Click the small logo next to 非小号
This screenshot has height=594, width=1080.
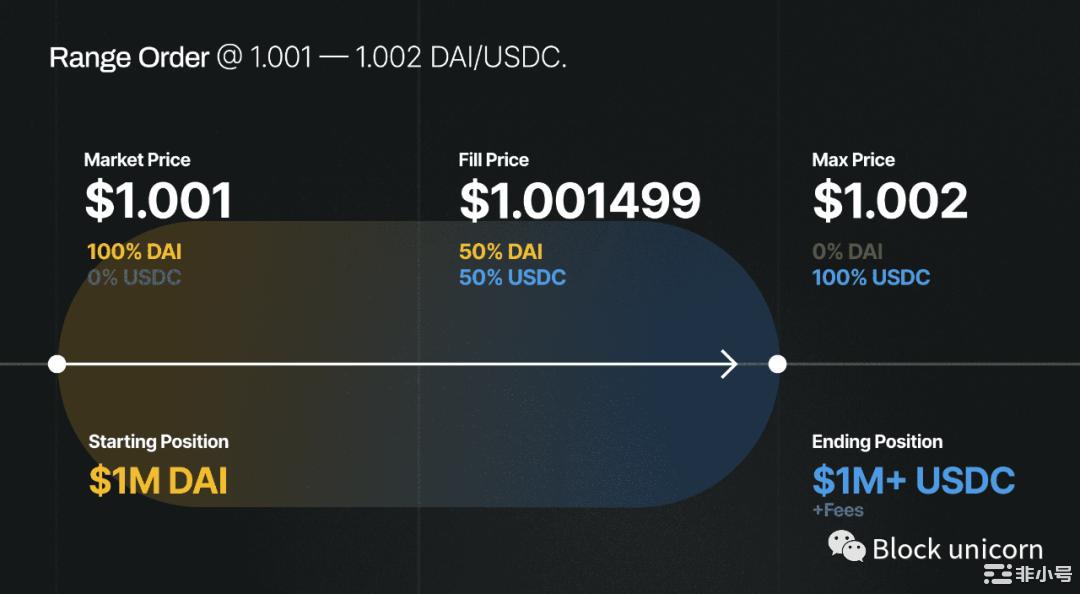997,574
